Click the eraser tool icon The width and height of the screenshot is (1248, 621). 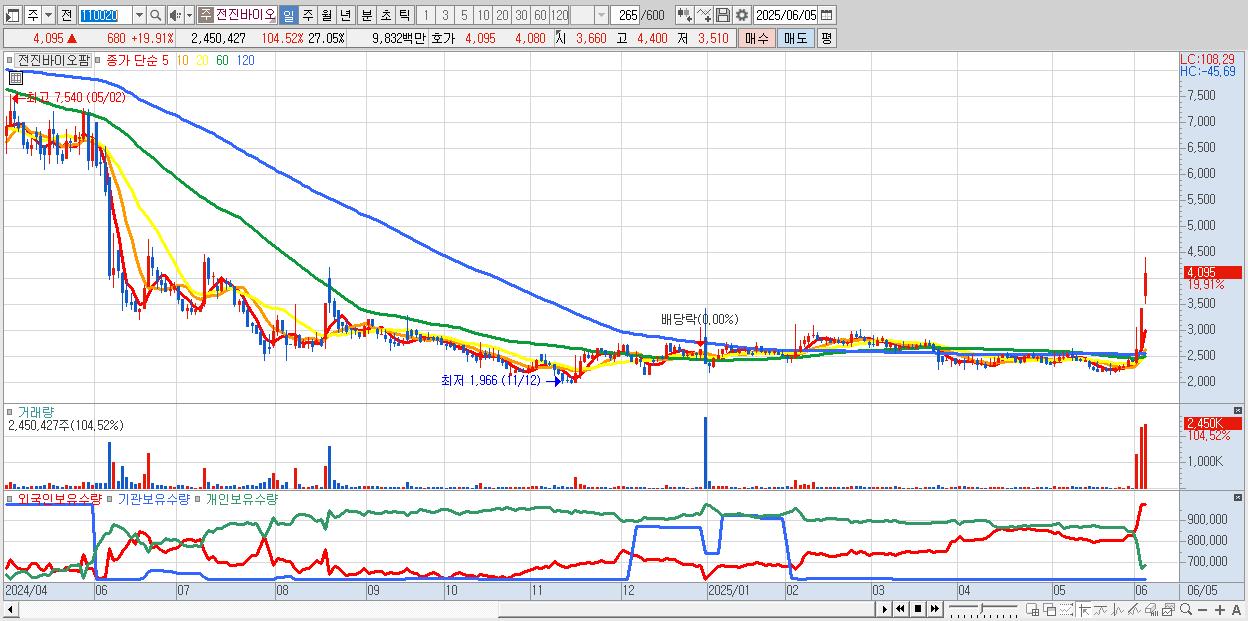[1151, 610]
